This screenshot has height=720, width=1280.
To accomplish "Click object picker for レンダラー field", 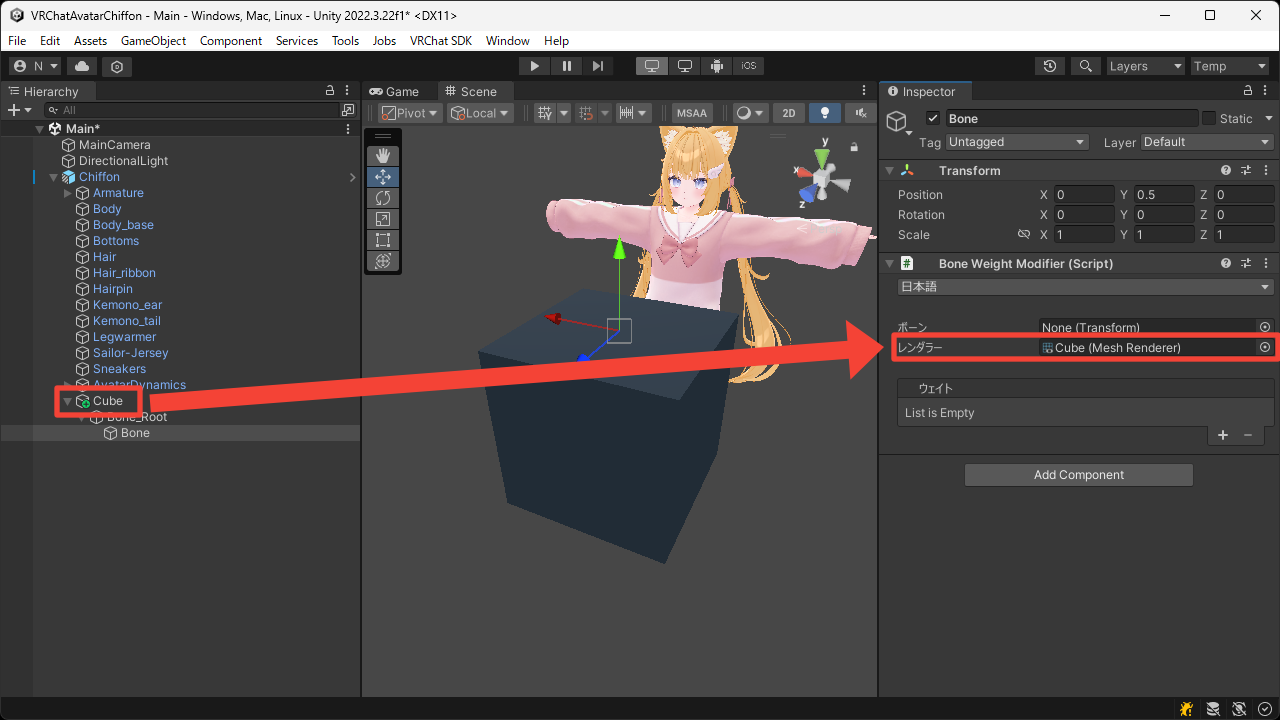I will click(x=1265, y=347).
